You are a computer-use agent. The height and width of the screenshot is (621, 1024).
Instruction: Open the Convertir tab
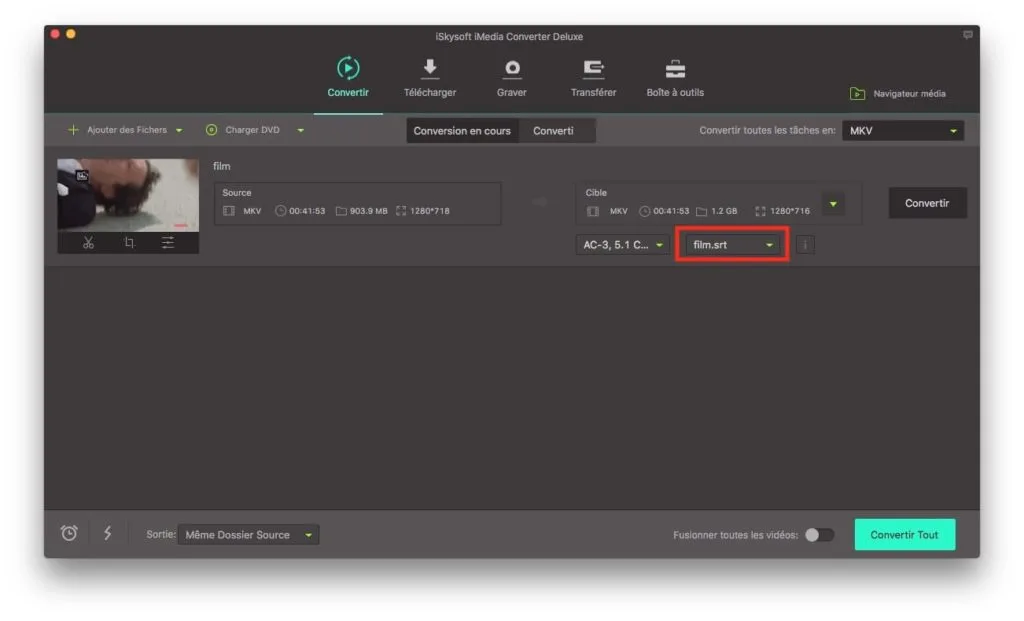(347, 78)
